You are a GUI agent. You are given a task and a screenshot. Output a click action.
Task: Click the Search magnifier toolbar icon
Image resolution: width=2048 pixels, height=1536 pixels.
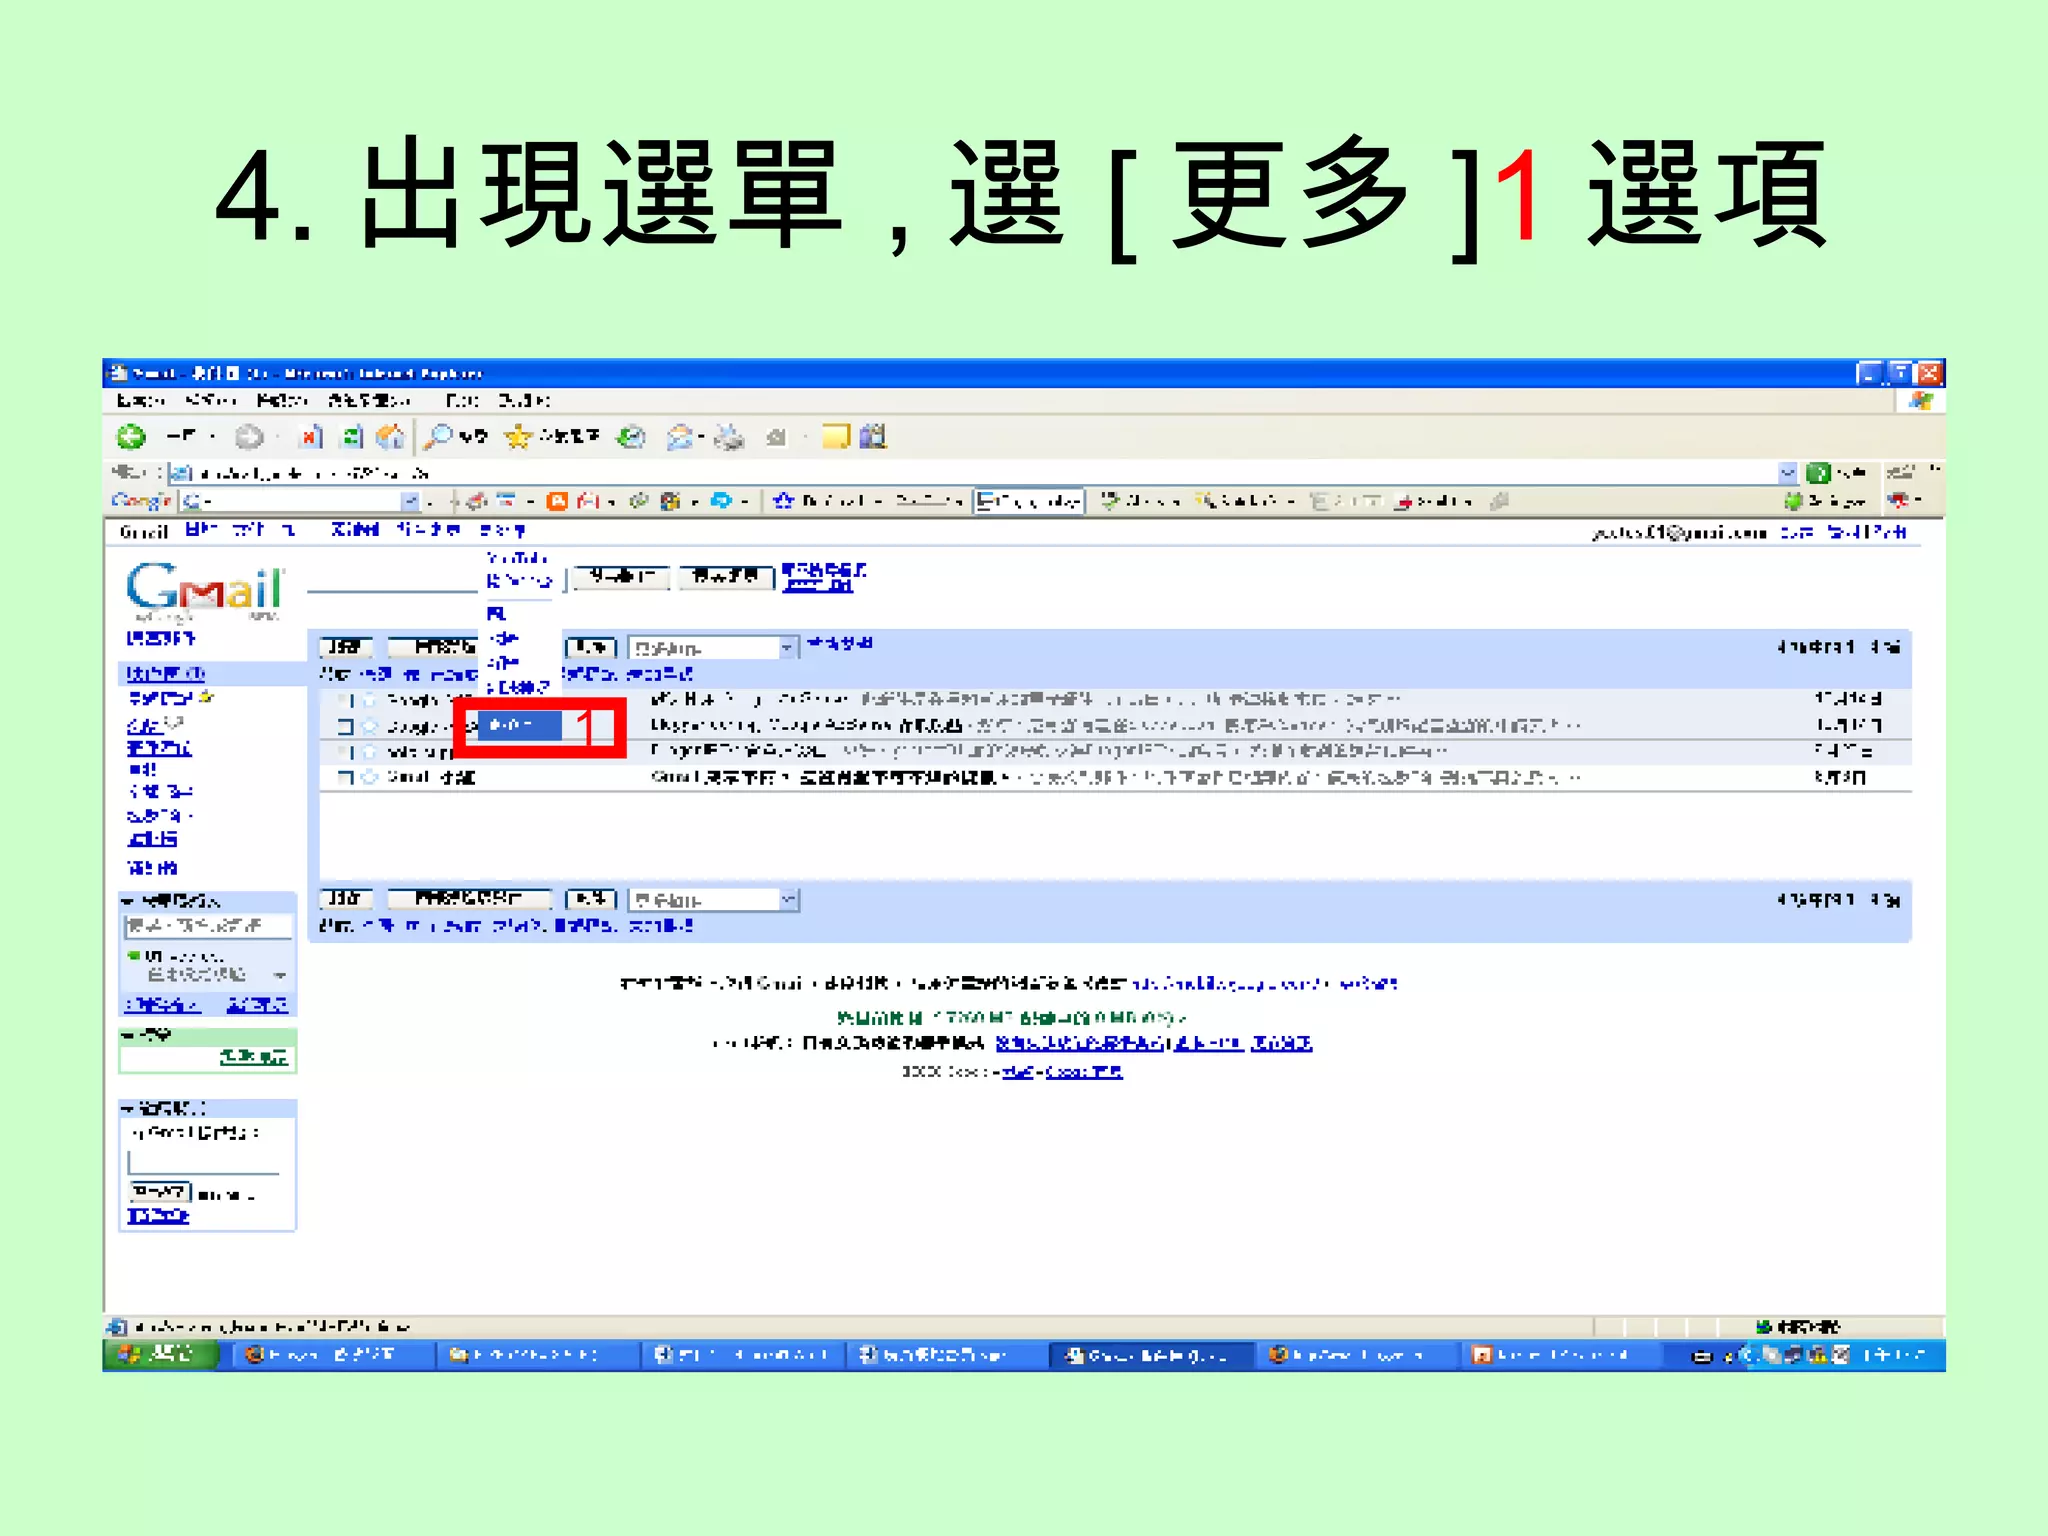point(439,437)
